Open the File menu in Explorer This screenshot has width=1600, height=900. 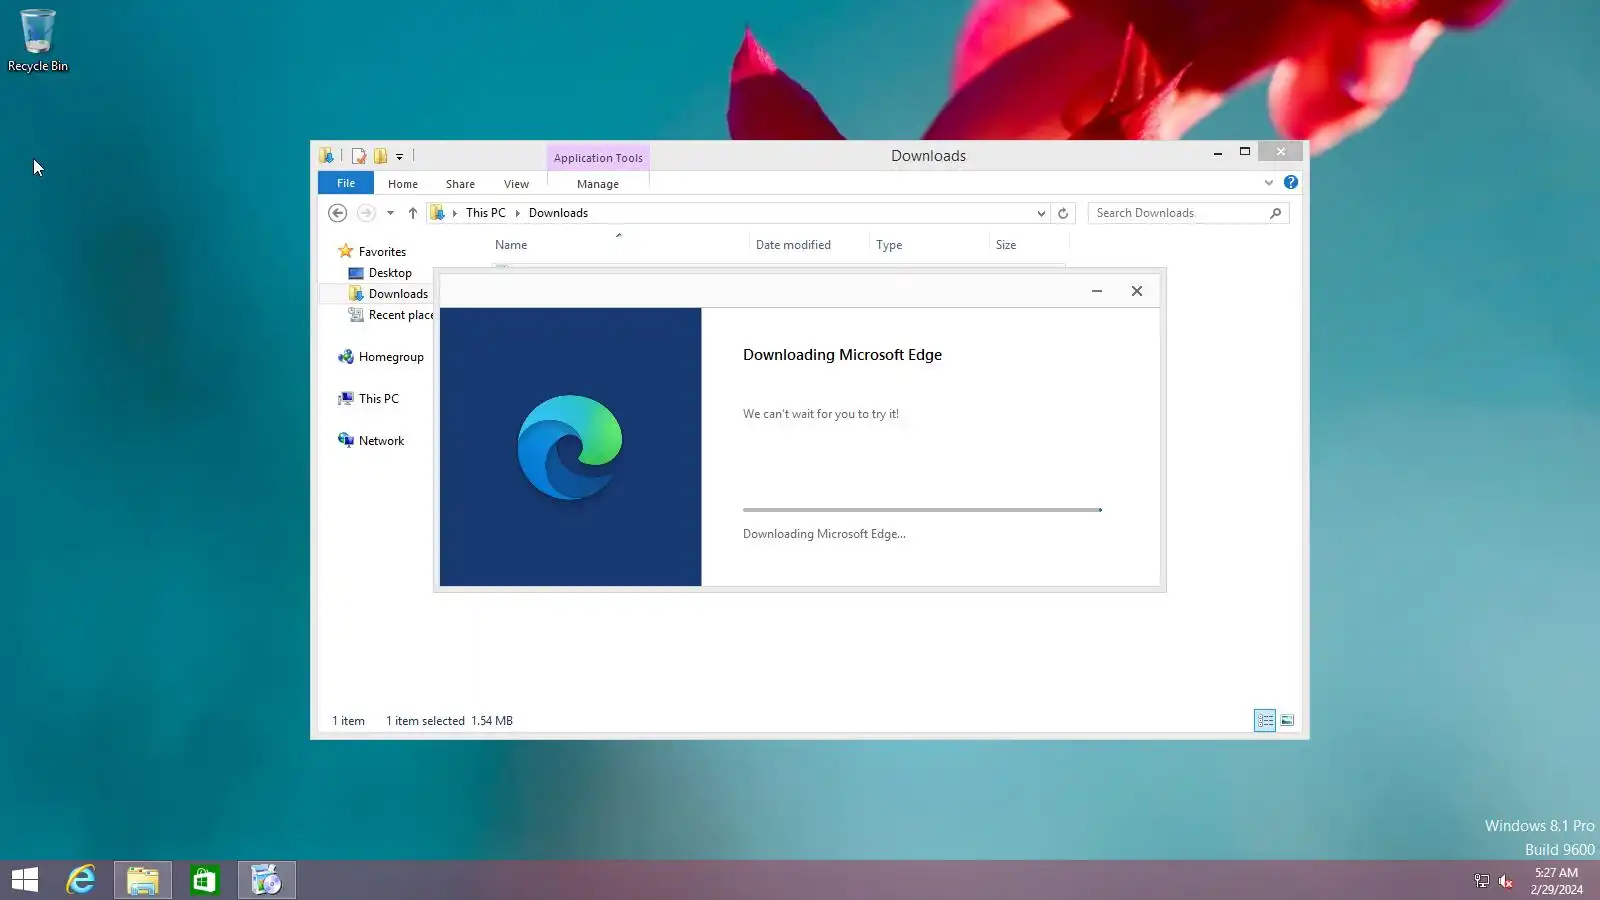[346, 183]
